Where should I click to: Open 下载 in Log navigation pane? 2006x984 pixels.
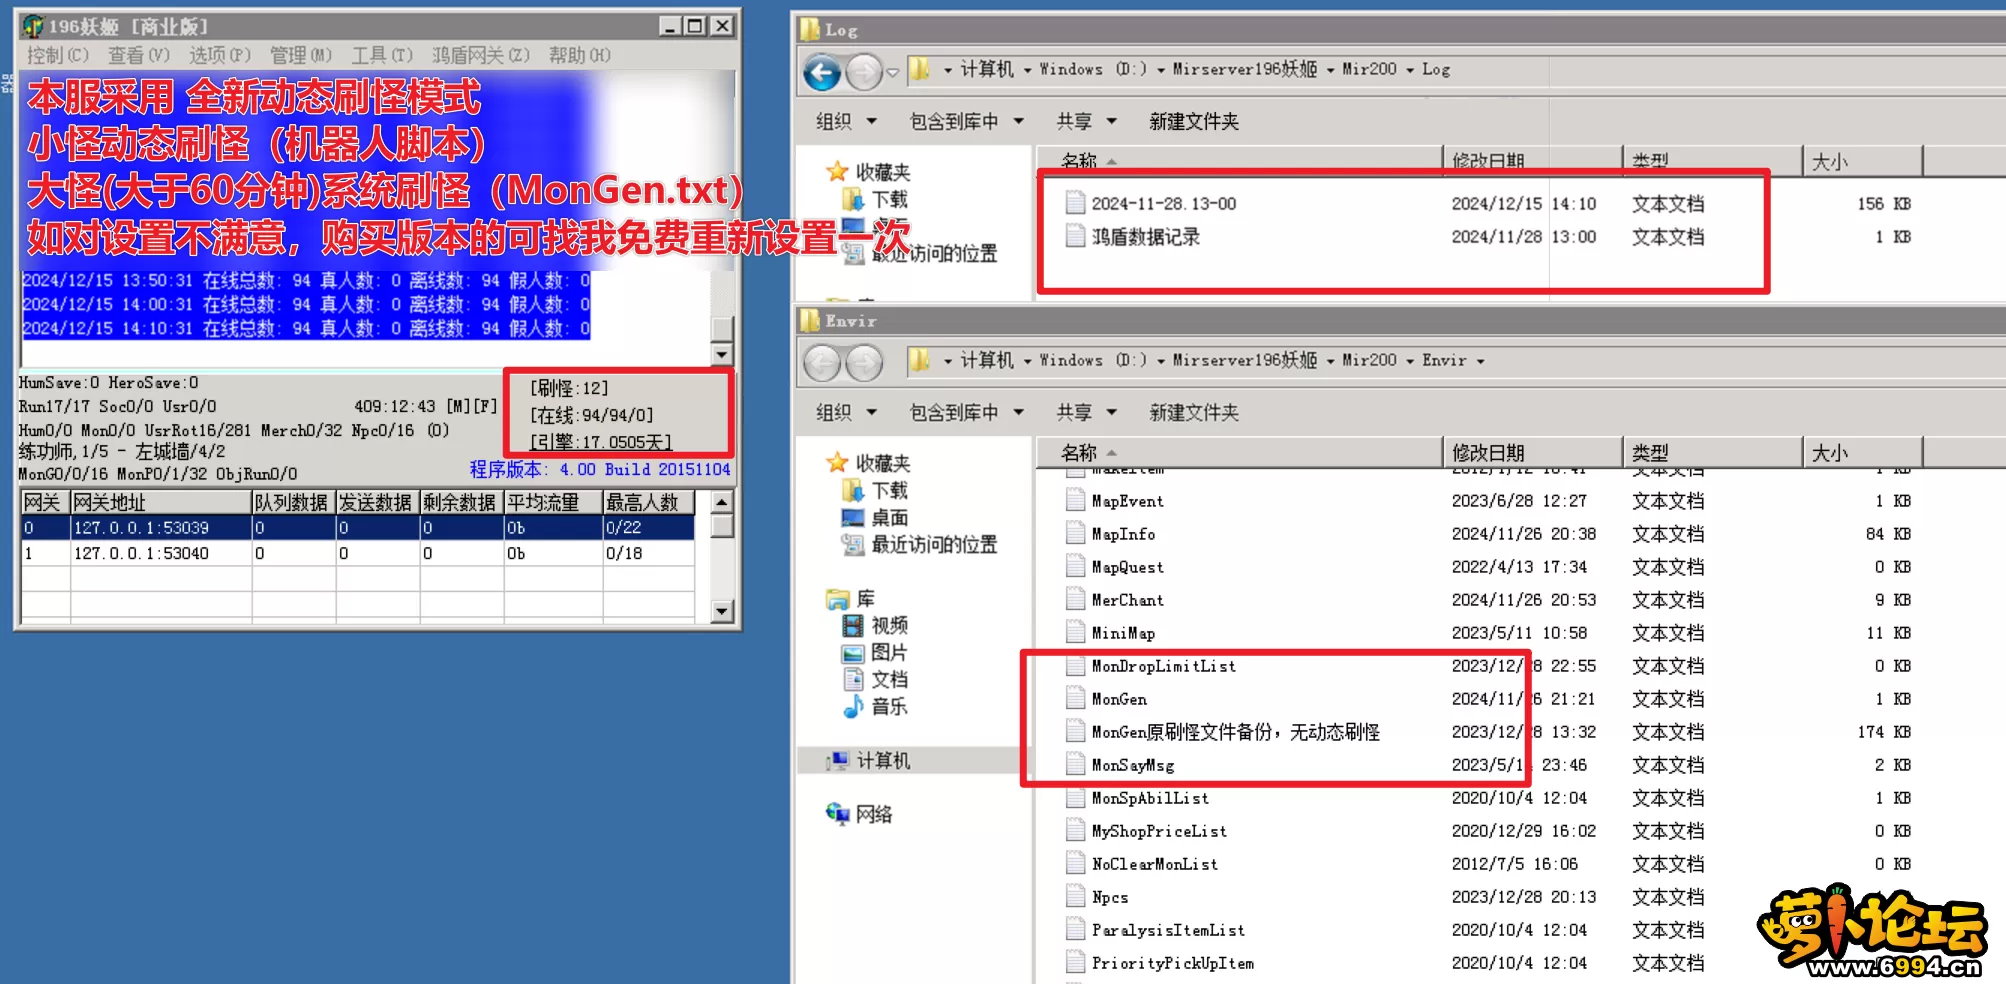875,199
